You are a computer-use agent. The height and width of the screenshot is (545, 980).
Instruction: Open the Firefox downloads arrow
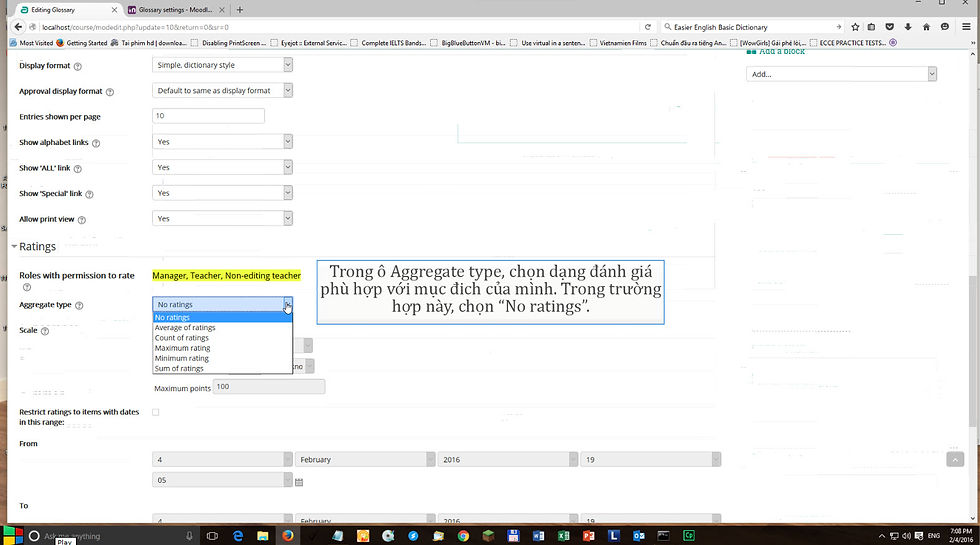(908, 27)
